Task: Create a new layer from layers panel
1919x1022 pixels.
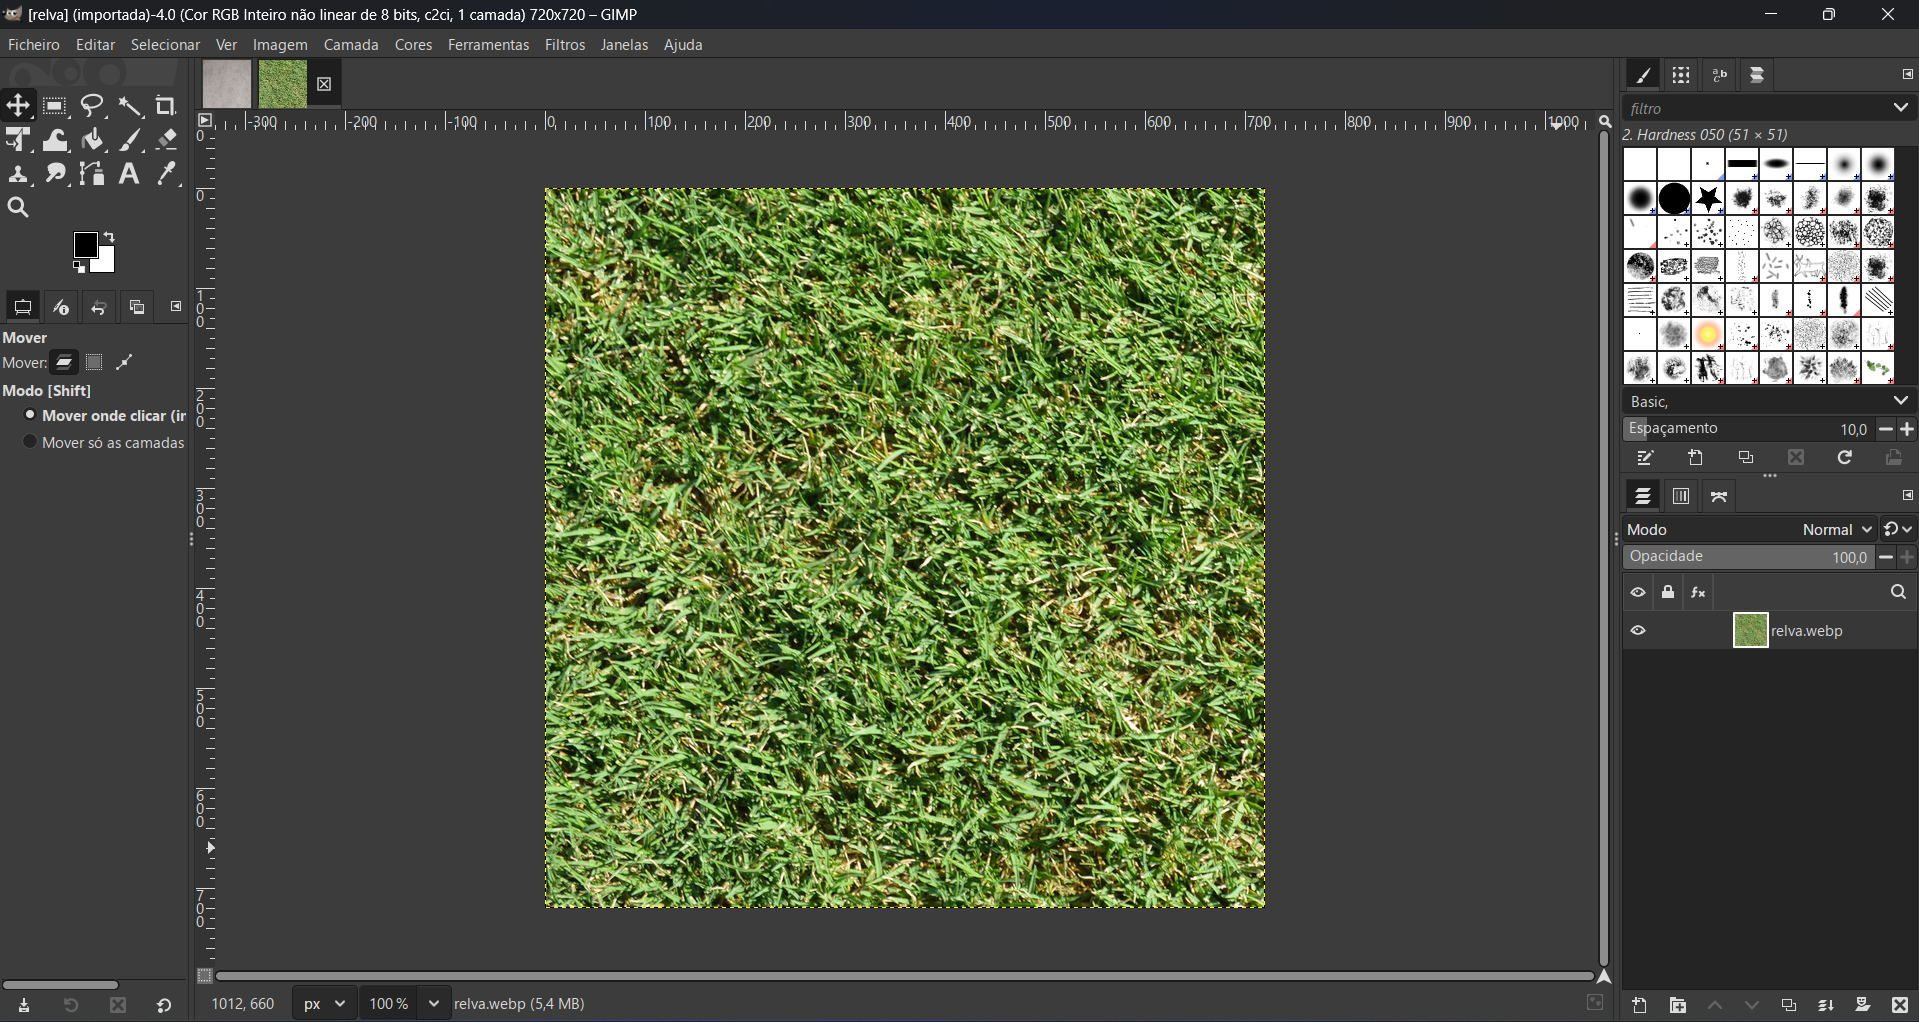Action: coord(1640,1006)
